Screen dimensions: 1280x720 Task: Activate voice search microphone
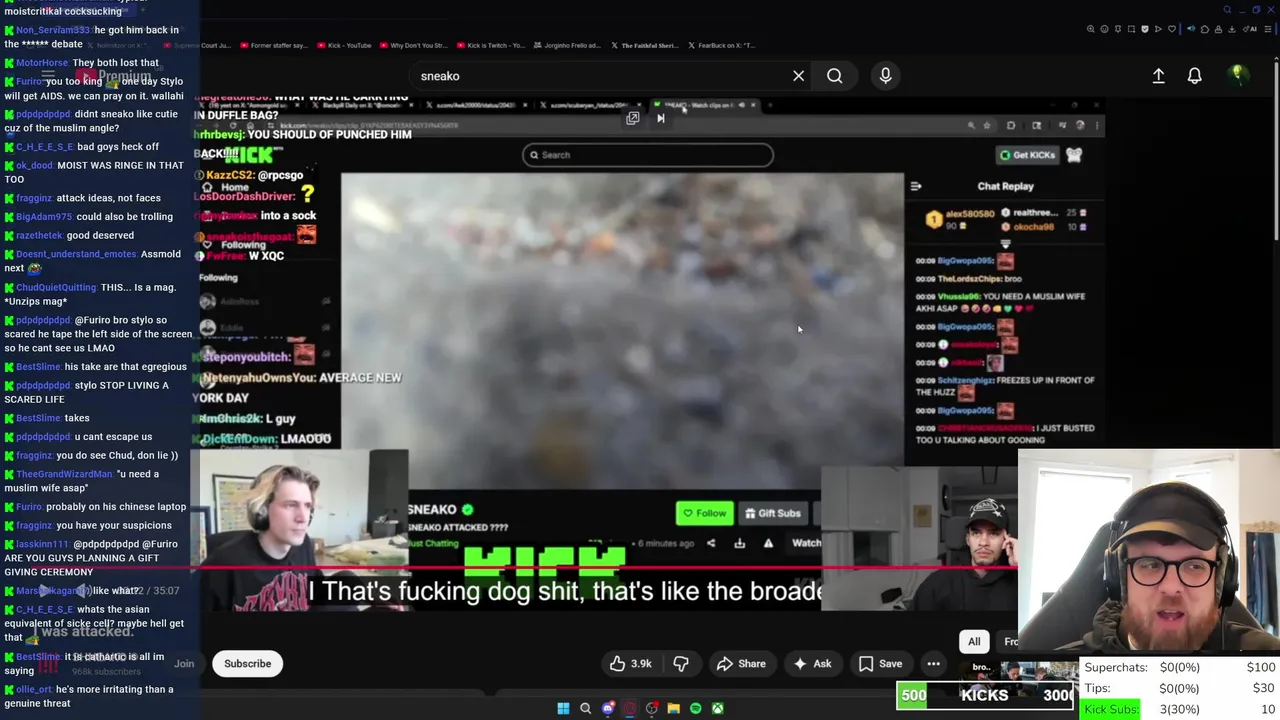[x=885, y=76]
